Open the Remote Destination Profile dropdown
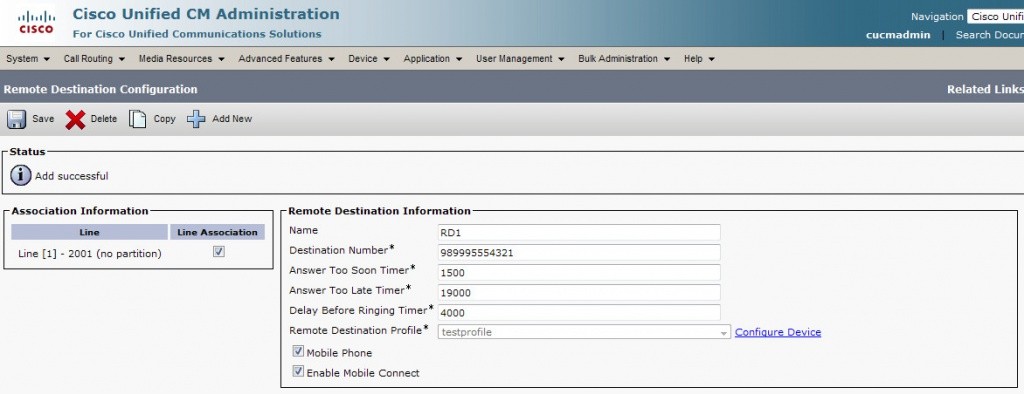 point(584,332)
